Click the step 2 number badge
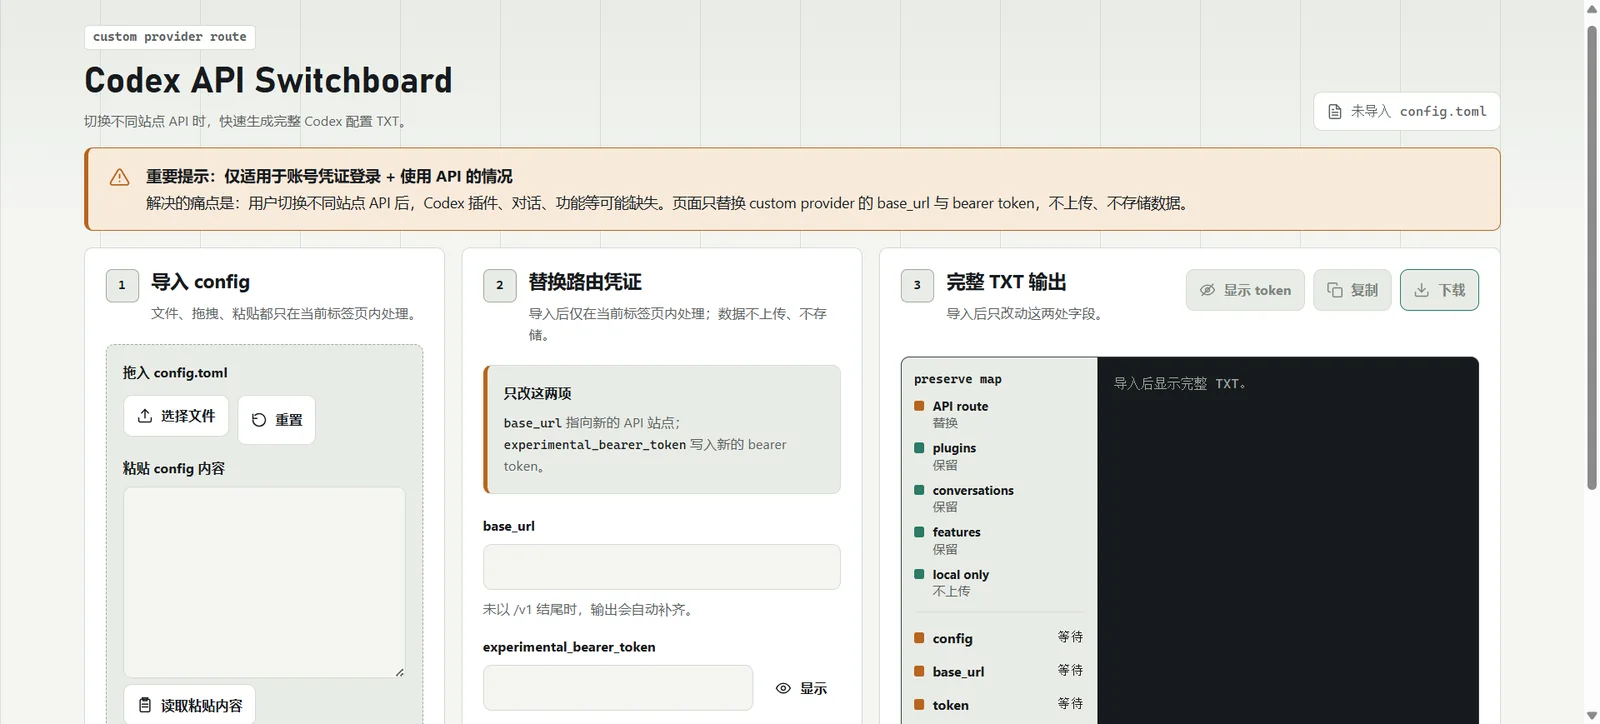Viewport: 1600px width, 724px height. 500,285
